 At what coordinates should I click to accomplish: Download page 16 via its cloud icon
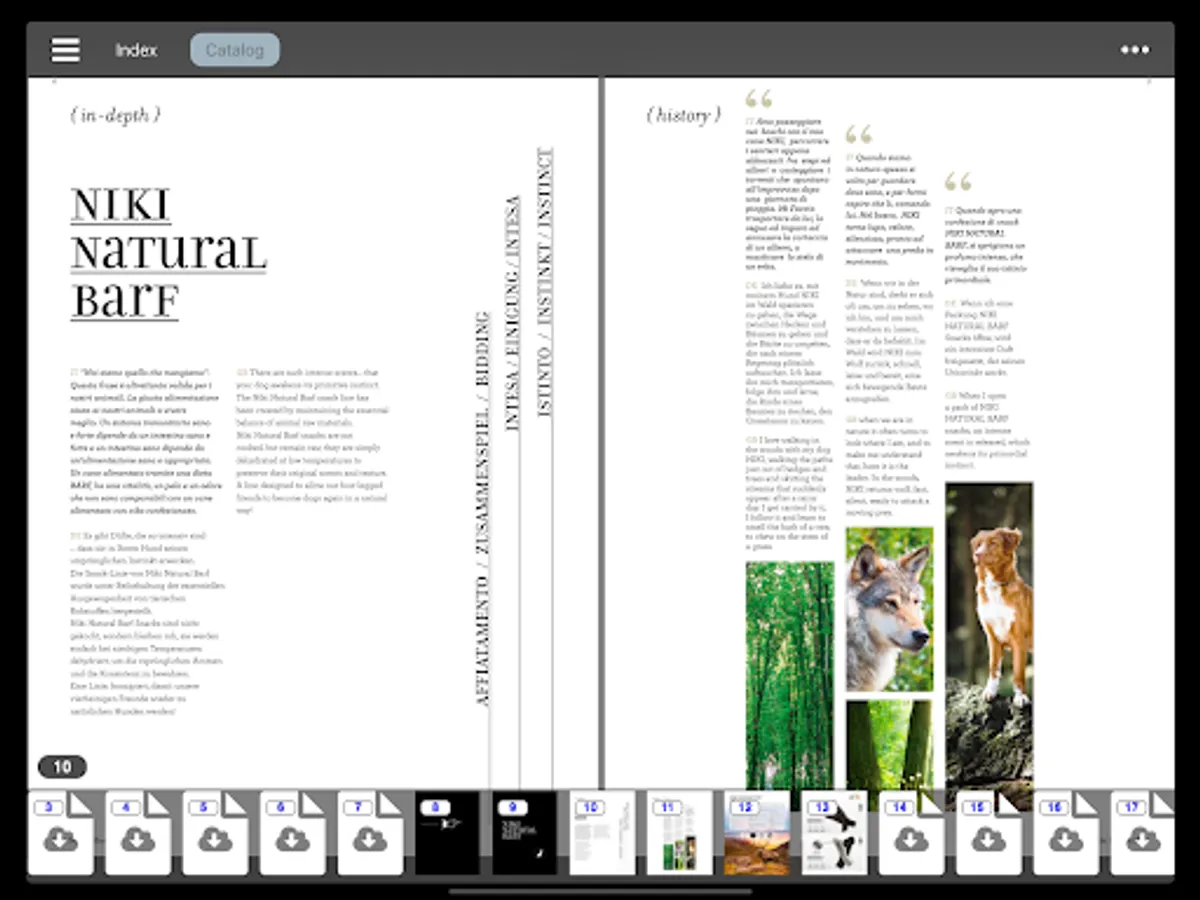(1065, 841)
